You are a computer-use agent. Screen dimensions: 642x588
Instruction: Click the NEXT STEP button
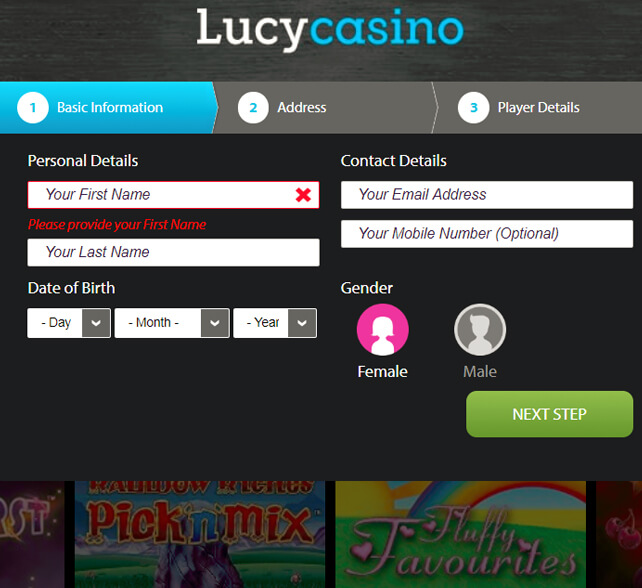(549, 414)
